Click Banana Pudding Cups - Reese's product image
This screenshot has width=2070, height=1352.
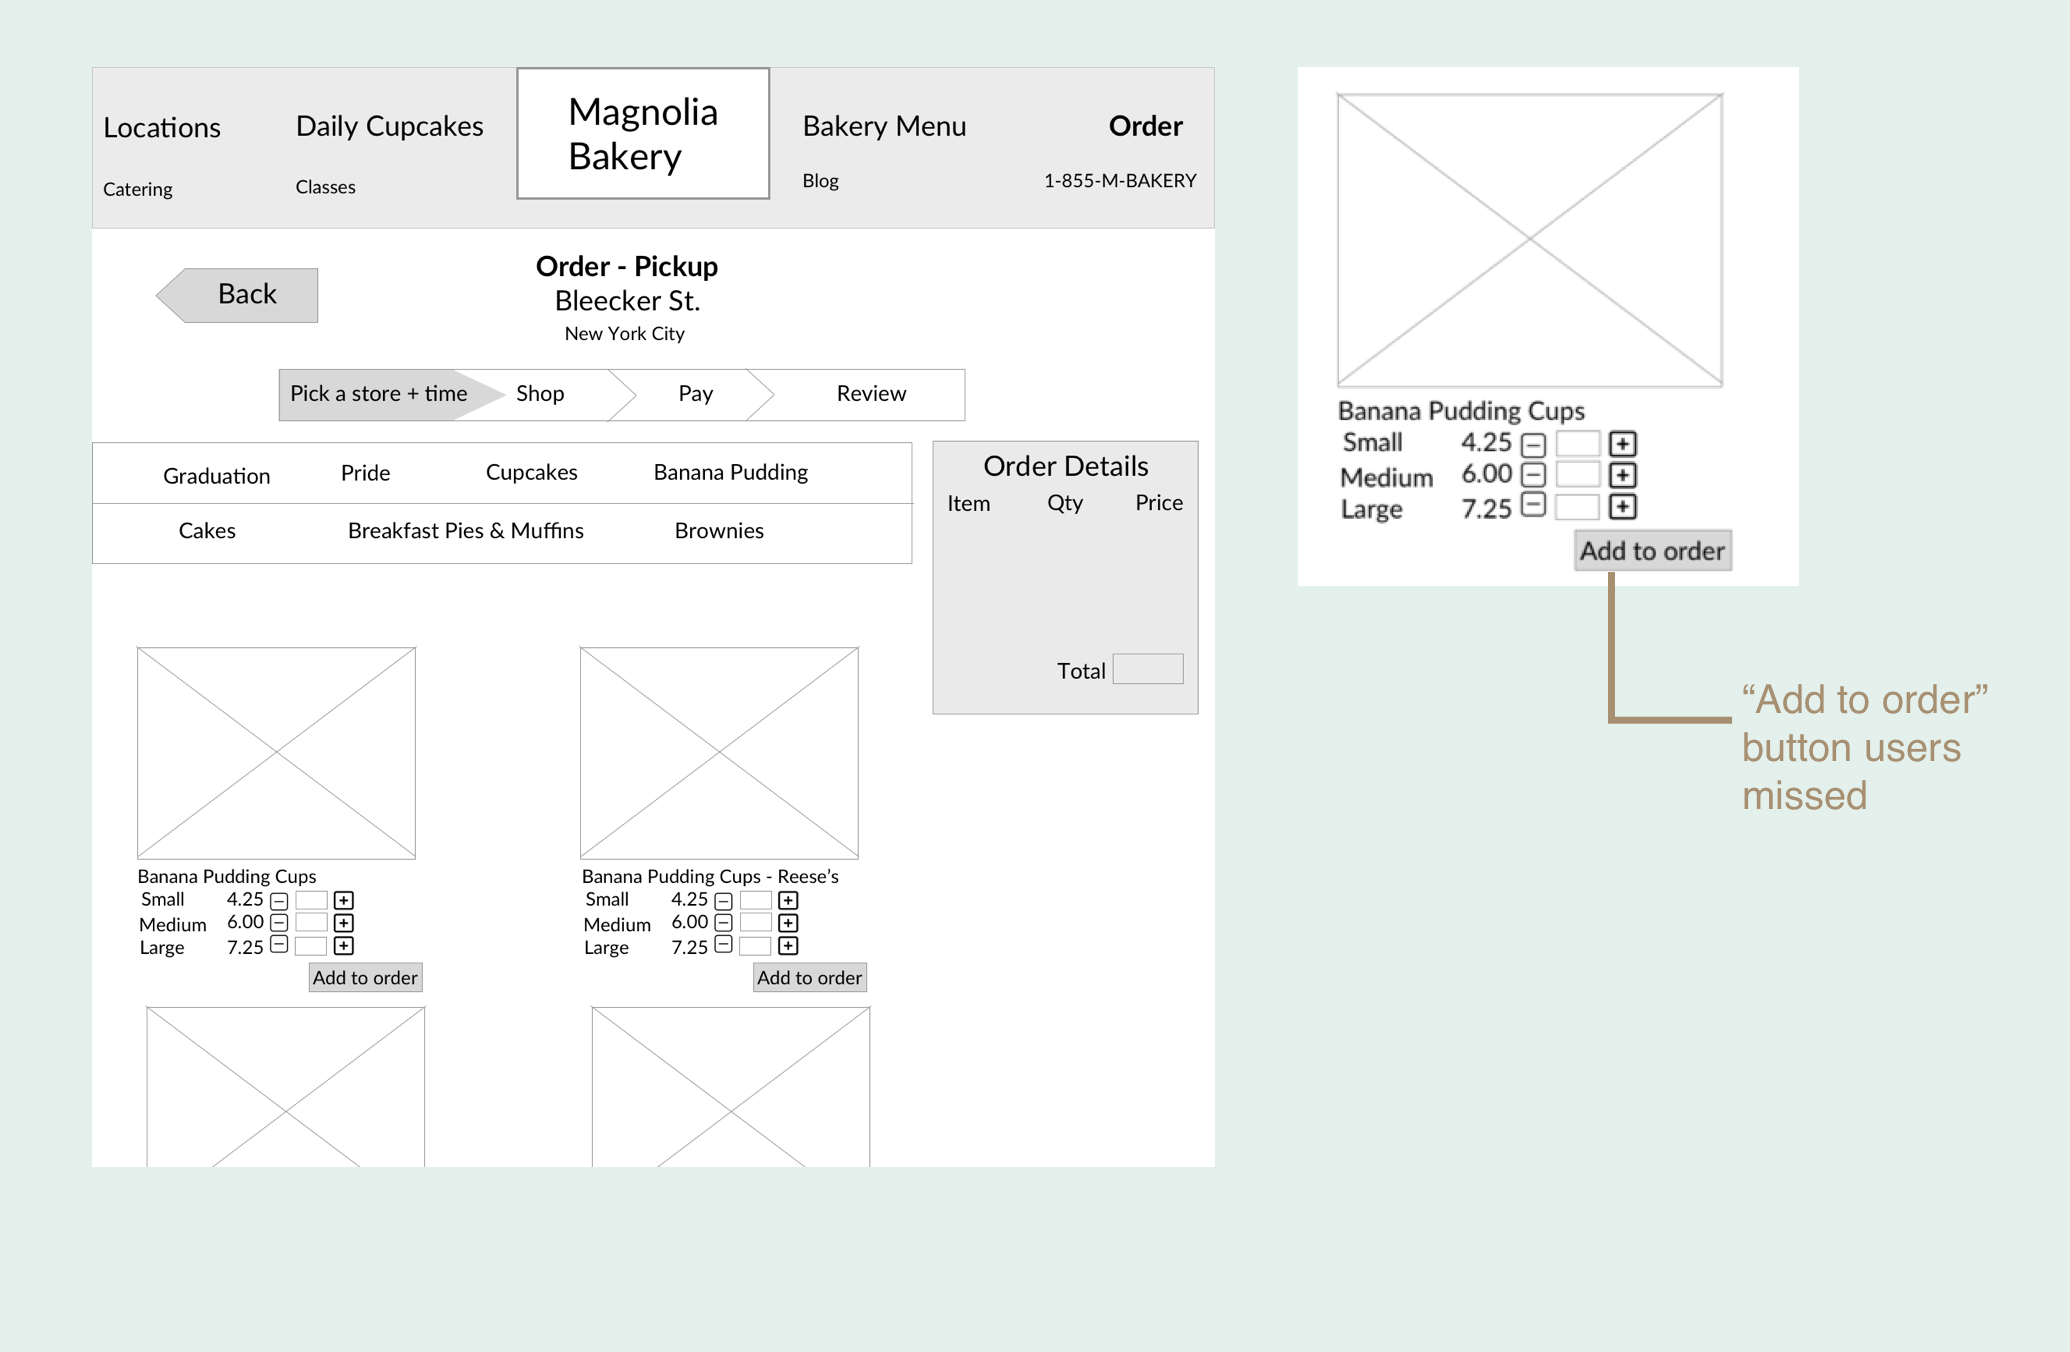[x=719, y=753]
